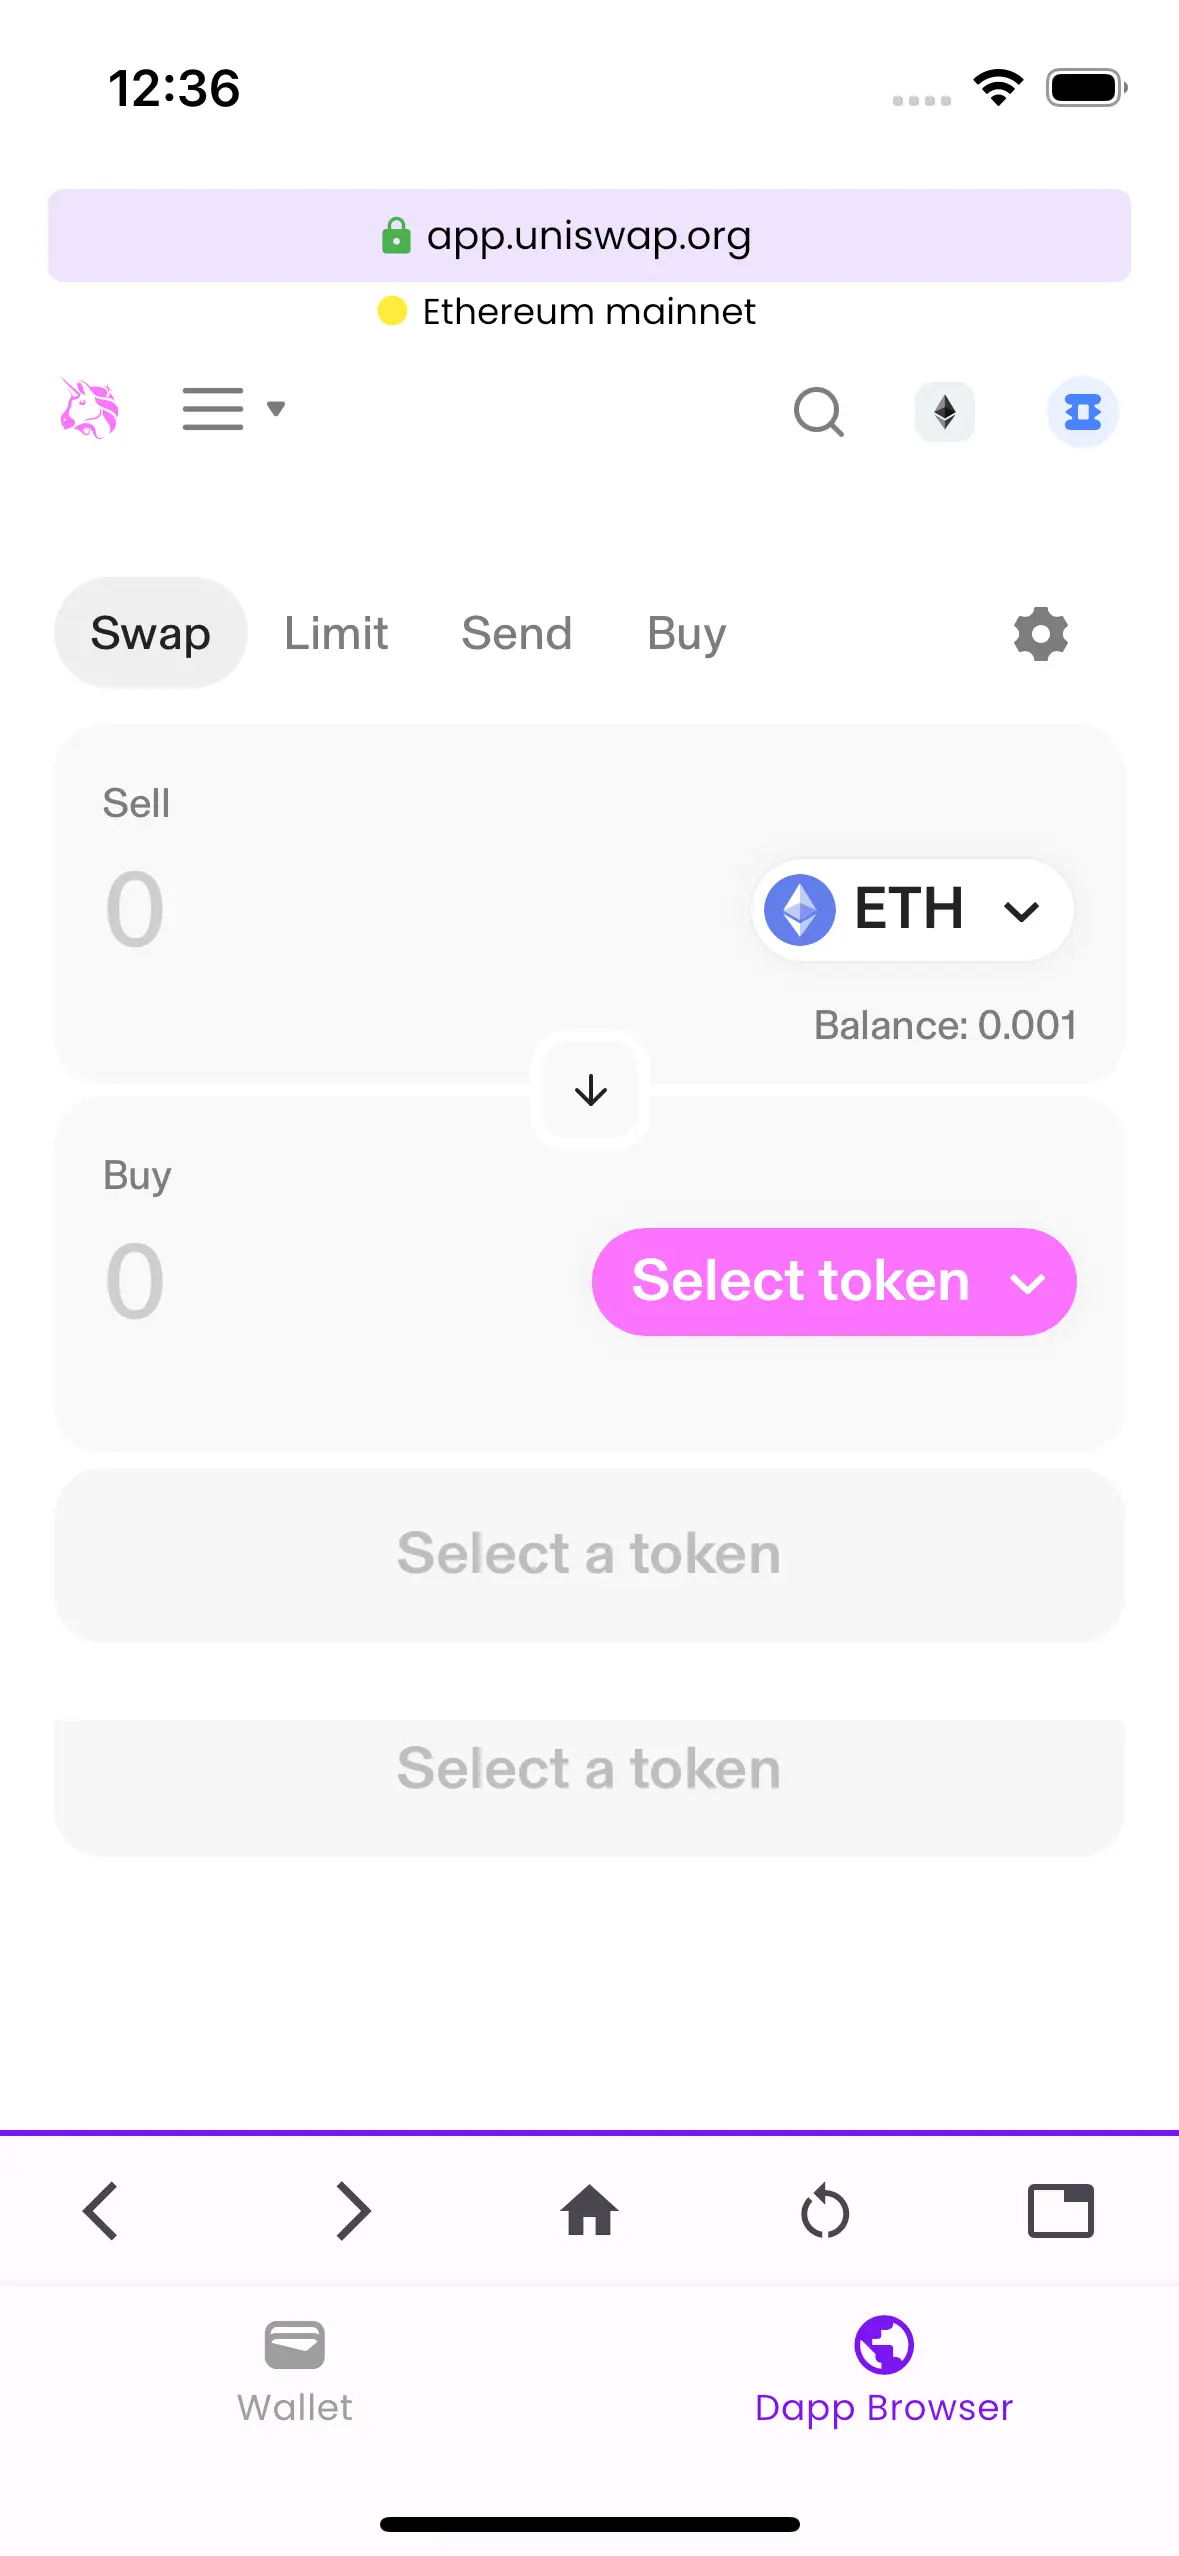Open the ETH sell token dropdown
Viewport: 1179px width, 2556px height.
(x=912, y=910)
